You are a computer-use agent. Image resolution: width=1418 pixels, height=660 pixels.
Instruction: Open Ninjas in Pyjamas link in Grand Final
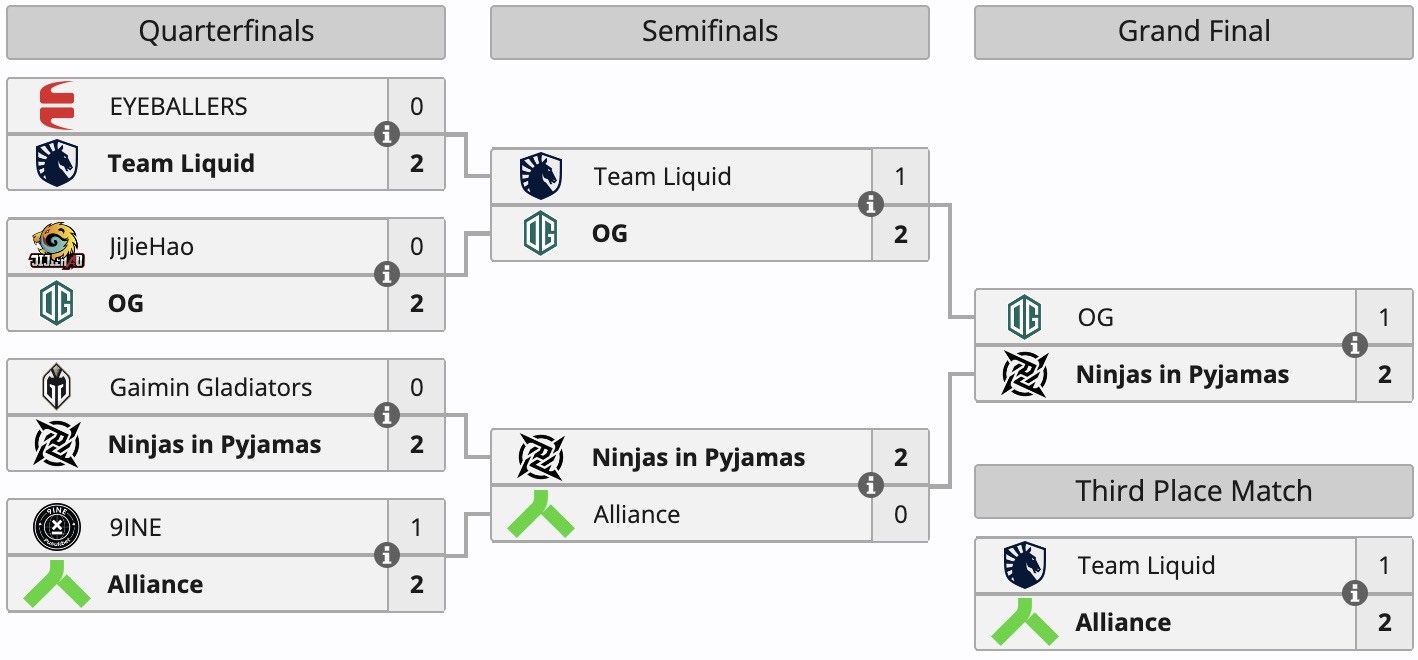pos(1182,375)
